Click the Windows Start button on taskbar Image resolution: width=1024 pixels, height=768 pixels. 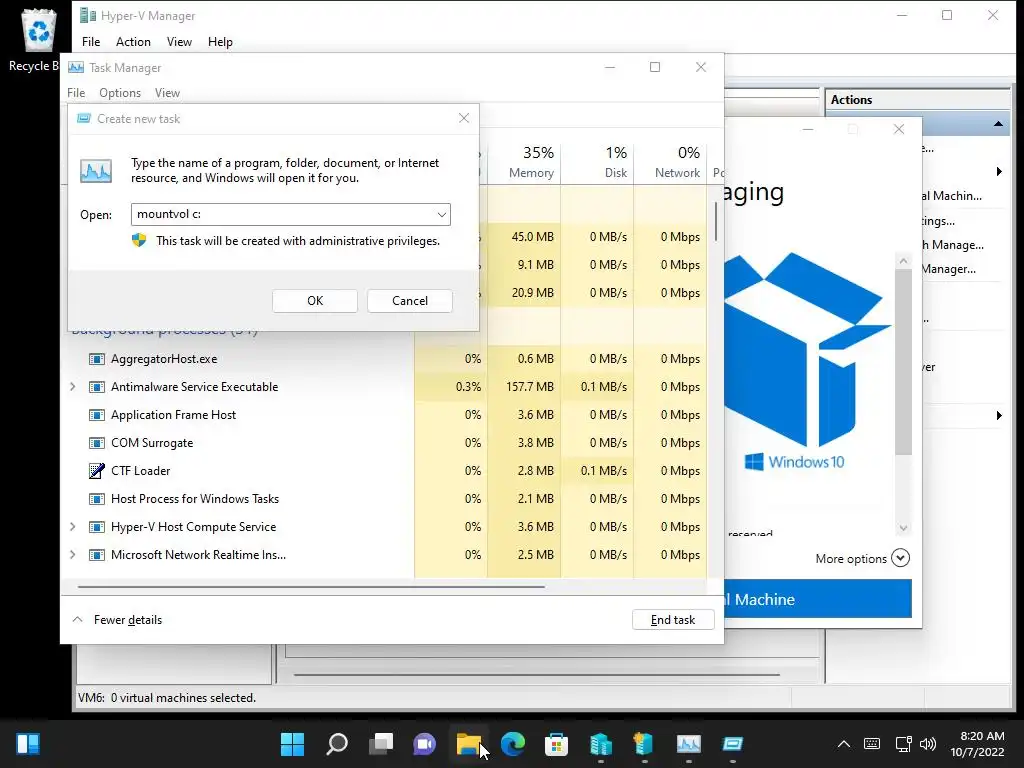[292, 743]
